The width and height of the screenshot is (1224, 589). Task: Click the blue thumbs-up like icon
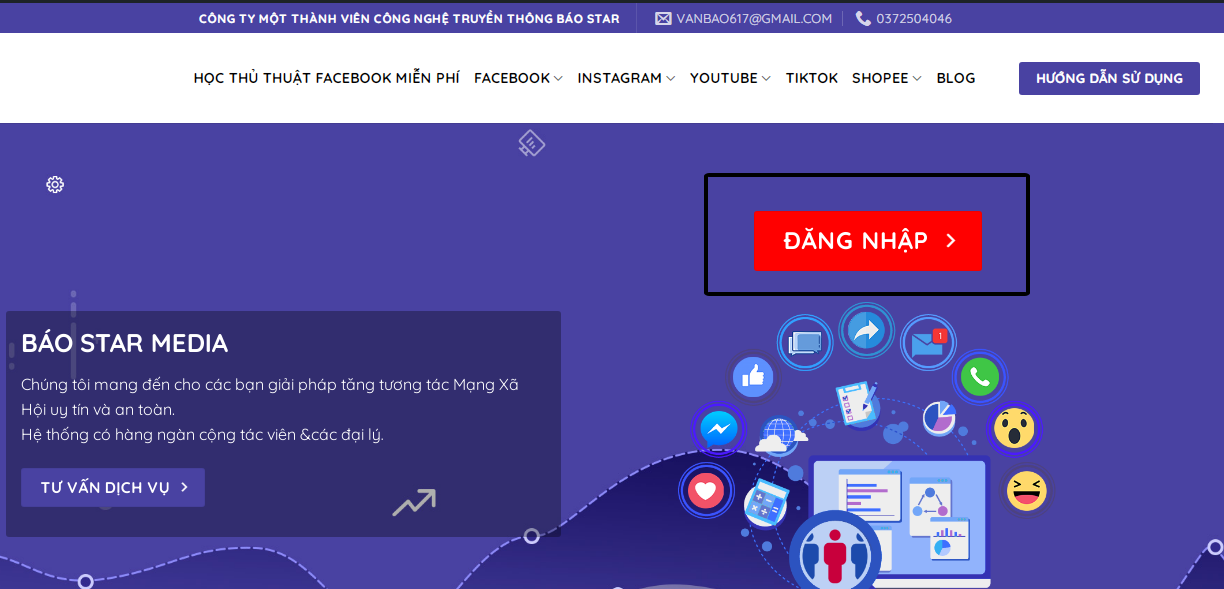tap(753, 376)
